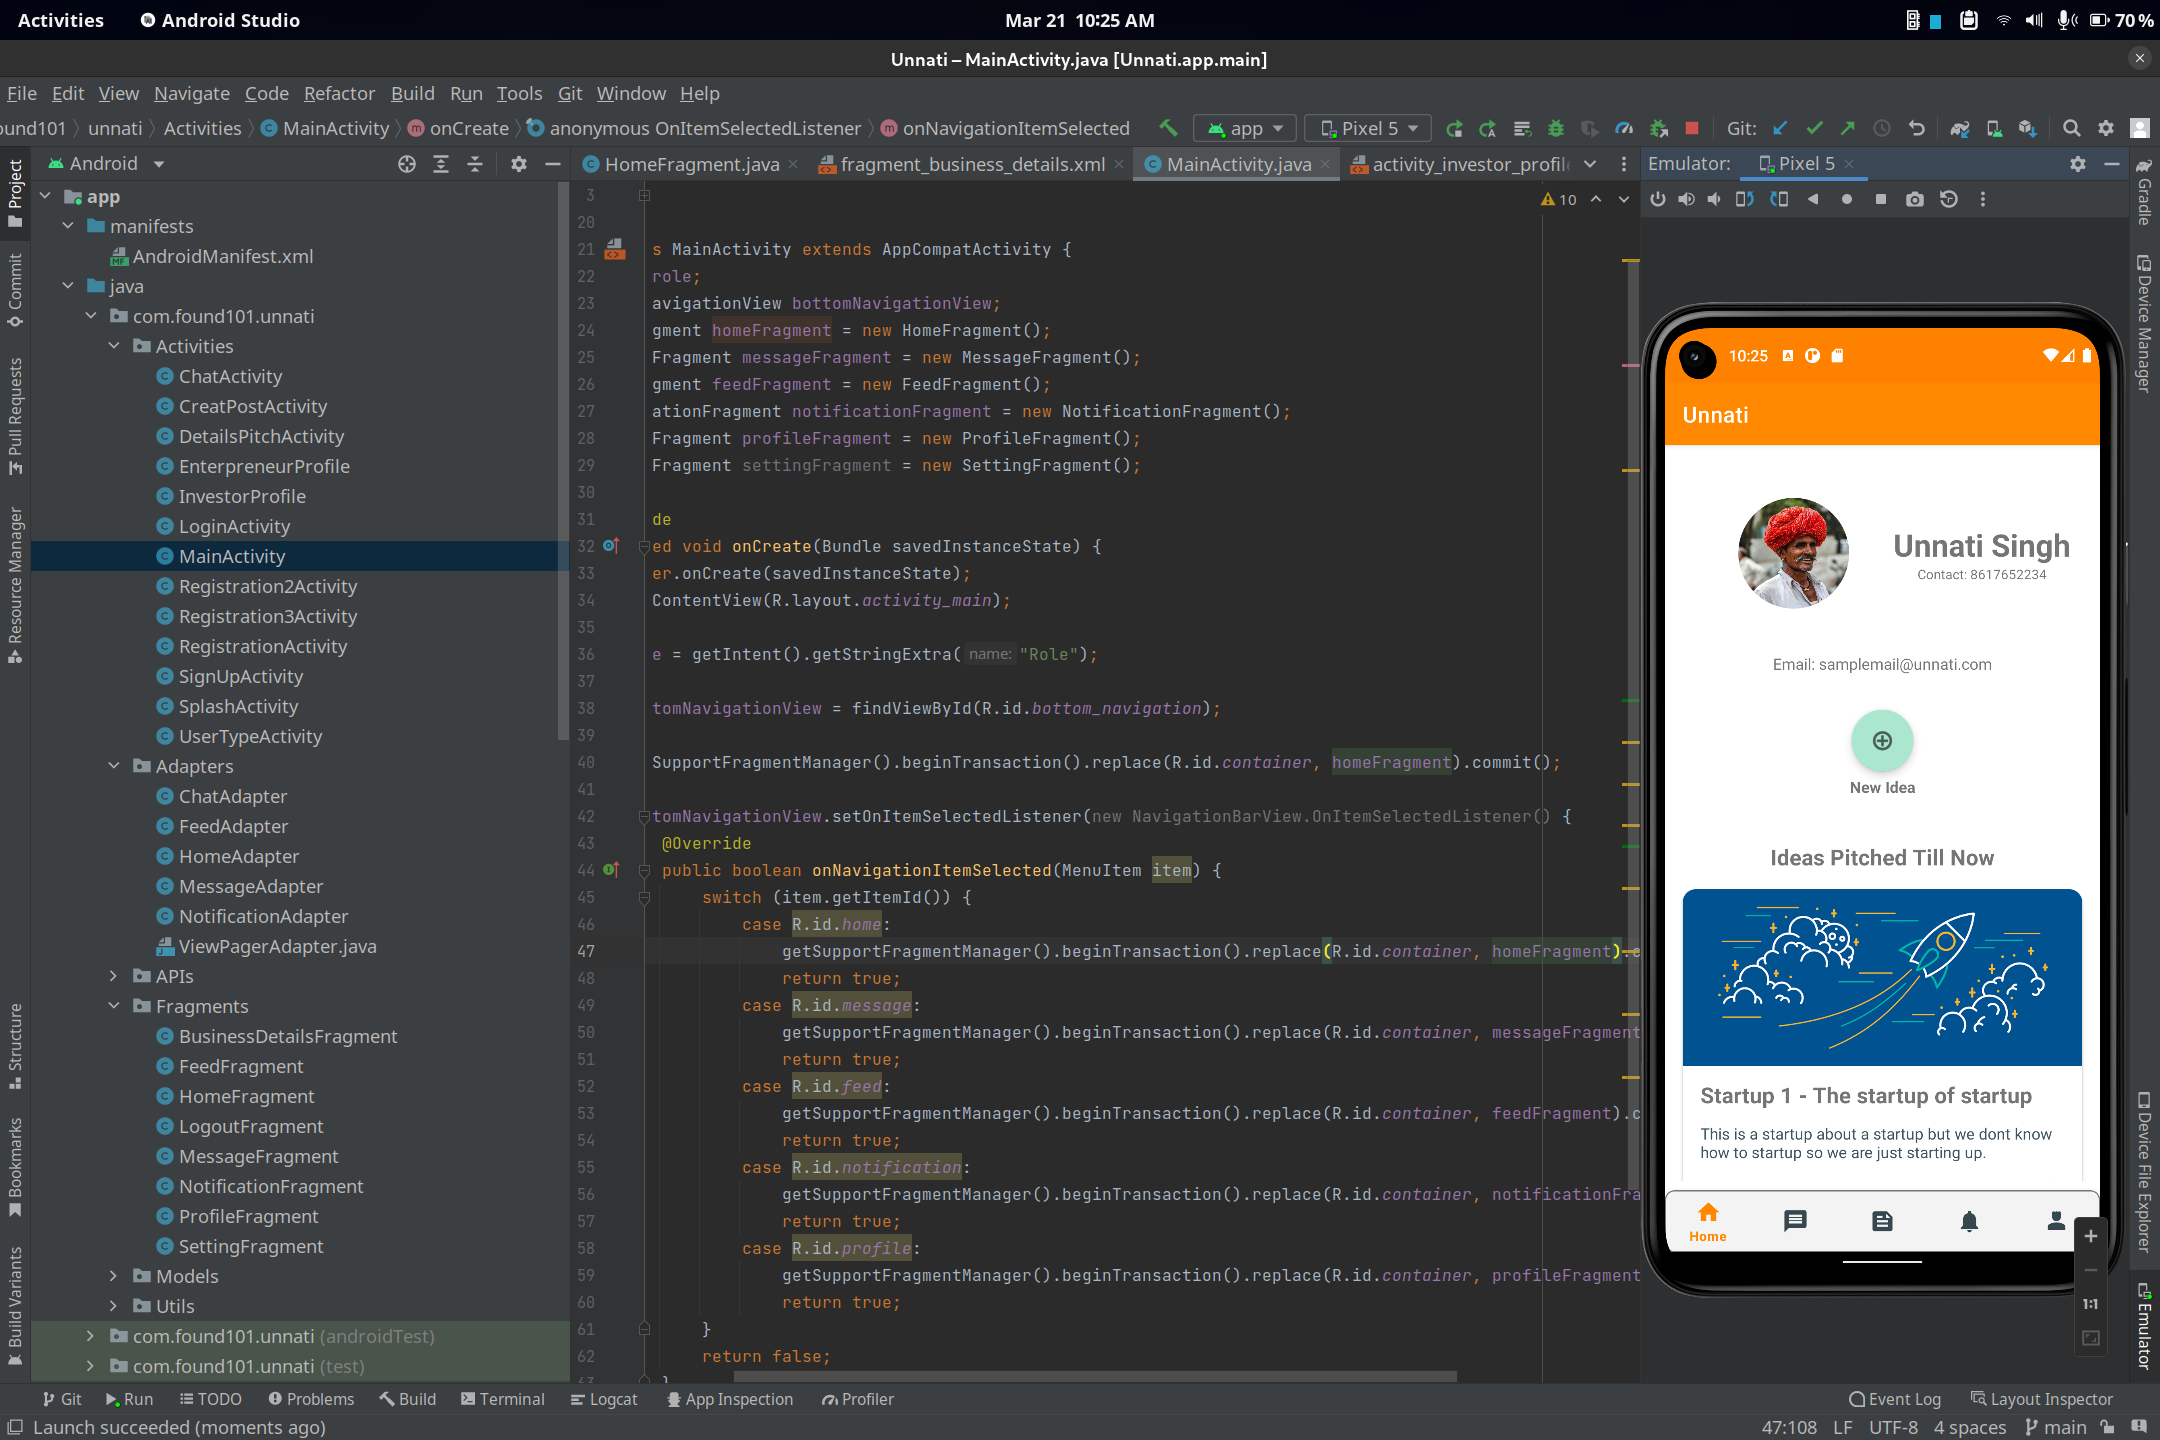Click Git Update Project blue arrow

click(1780, 128)
